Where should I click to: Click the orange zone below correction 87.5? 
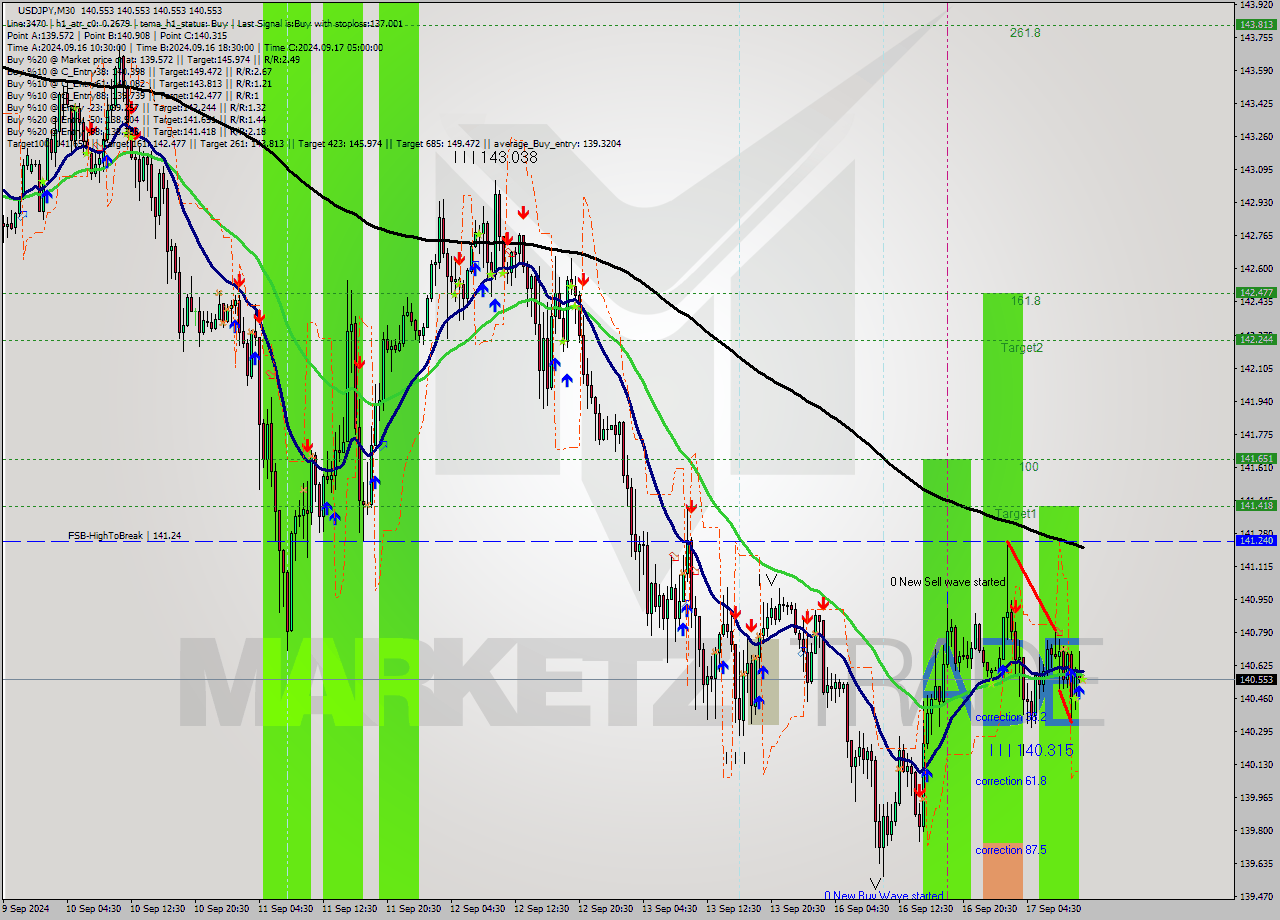pos(1003,870)
